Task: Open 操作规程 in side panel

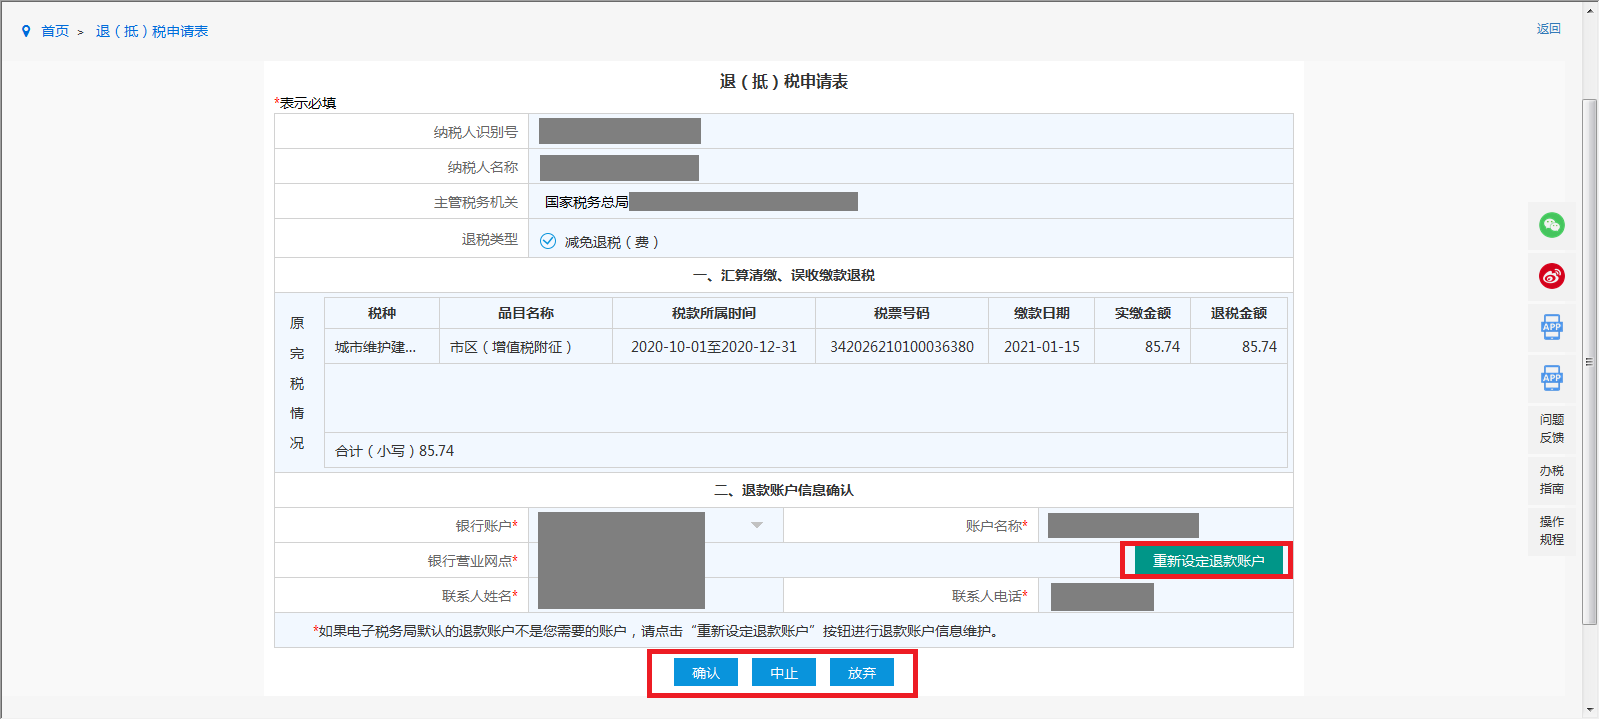Action: coord(1552,531)
